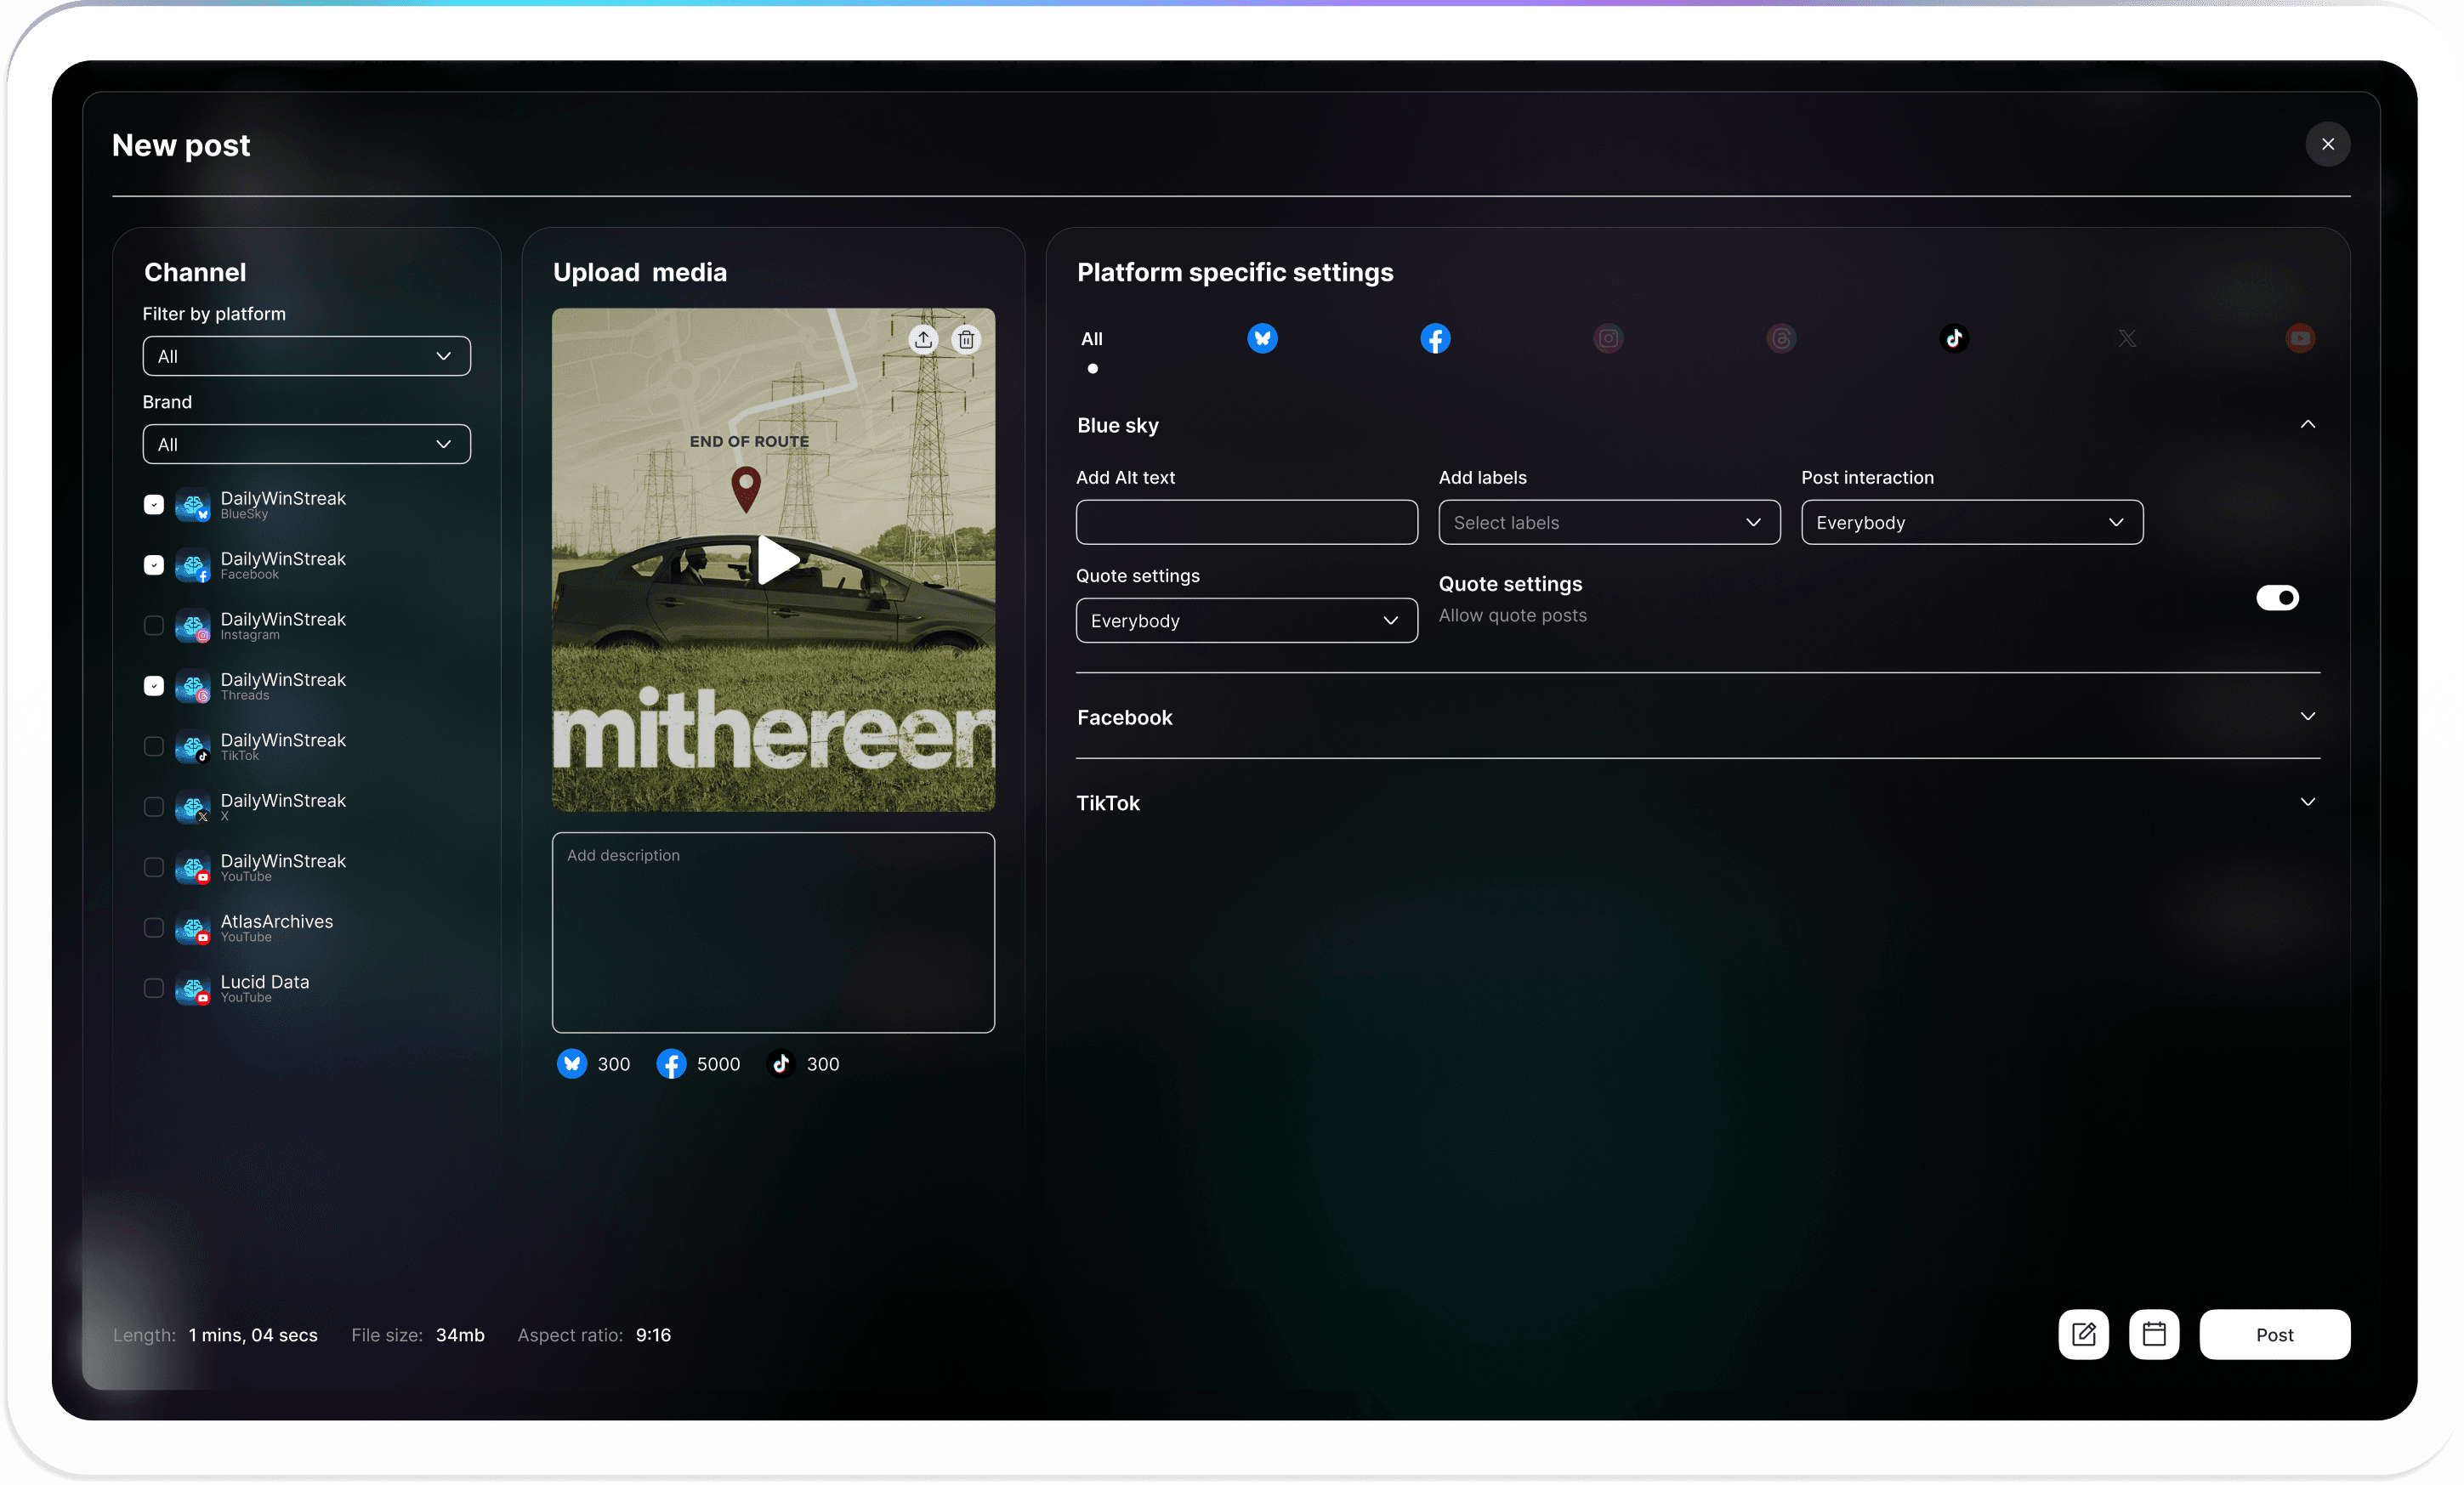This screenshot has height=1485, width=2464.
Task: Play the uploaded video
Action: coord(775,559)
